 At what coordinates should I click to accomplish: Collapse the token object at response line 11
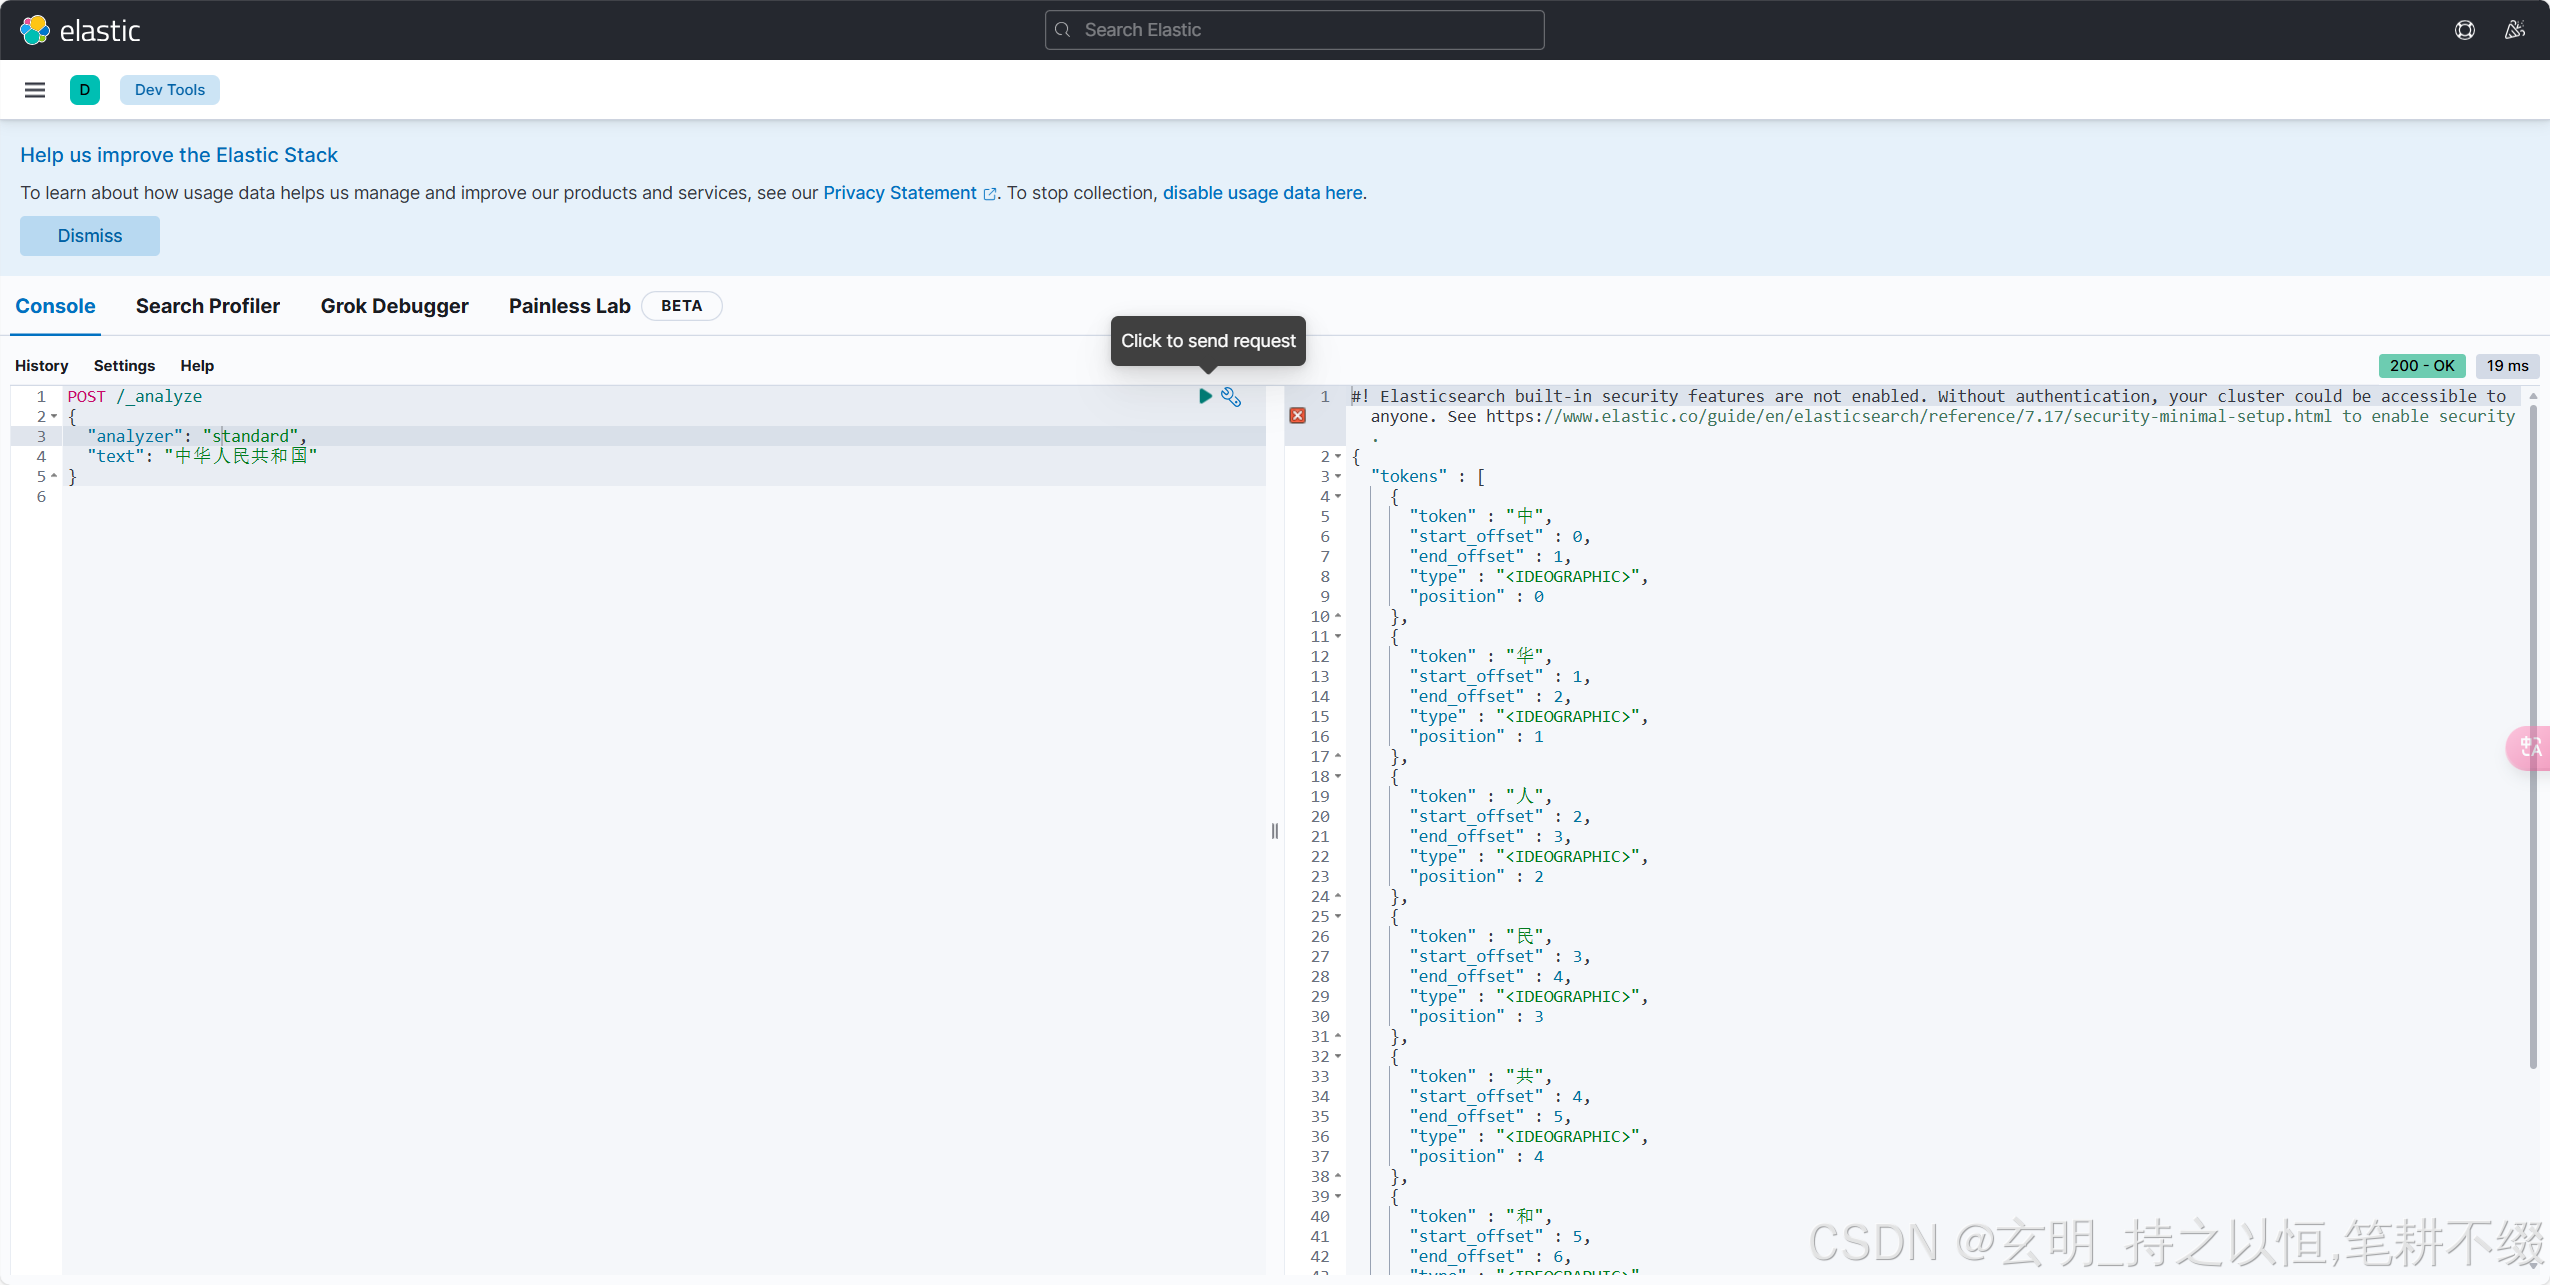click(x=1338, y=637)
